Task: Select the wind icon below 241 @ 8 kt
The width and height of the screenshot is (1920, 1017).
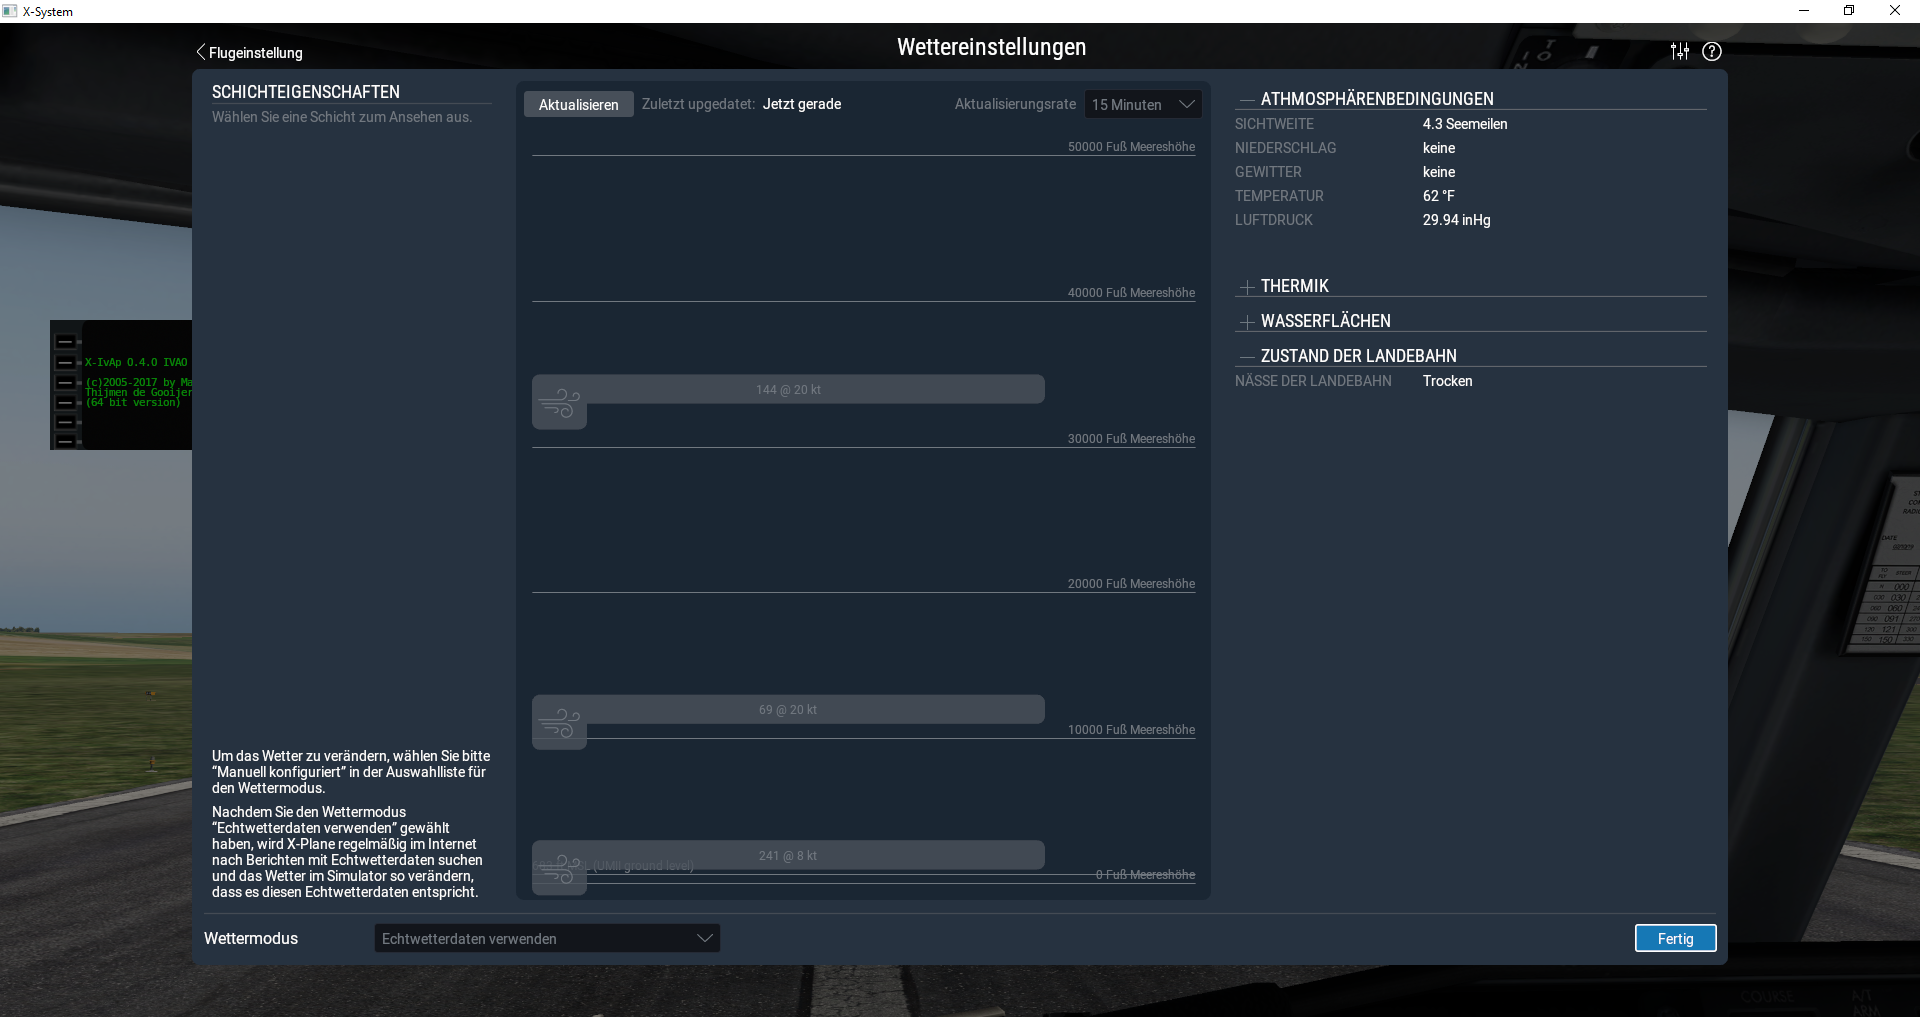Action: [559, 870]
